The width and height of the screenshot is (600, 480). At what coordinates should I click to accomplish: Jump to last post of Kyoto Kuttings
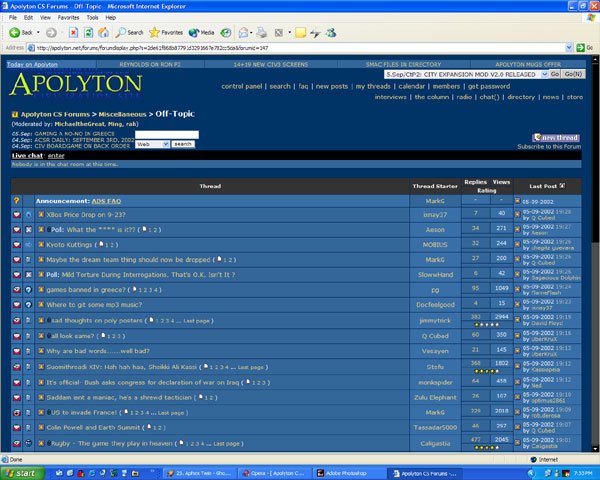[518, 244]
